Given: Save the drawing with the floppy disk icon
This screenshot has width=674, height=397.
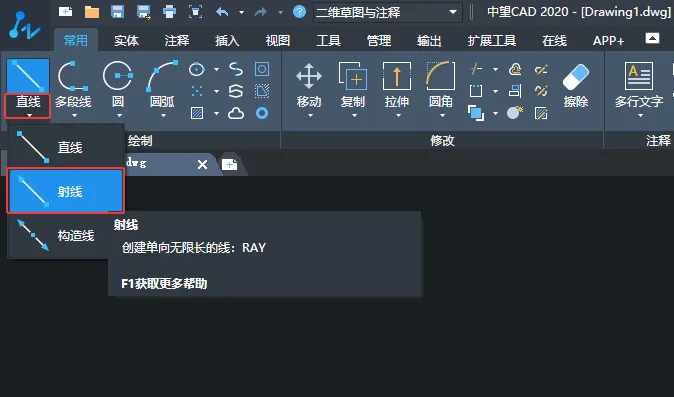Looking at the screenshot, I should click(x=117, y=12).
